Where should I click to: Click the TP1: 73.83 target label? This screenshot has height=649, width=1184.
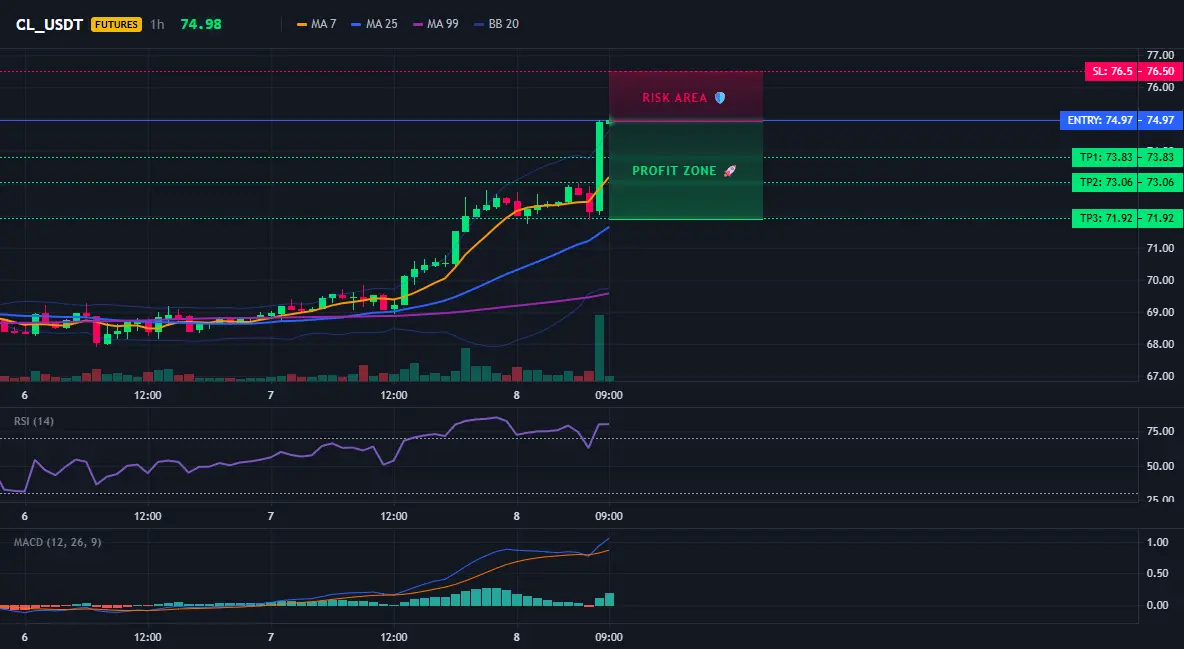1105,157
